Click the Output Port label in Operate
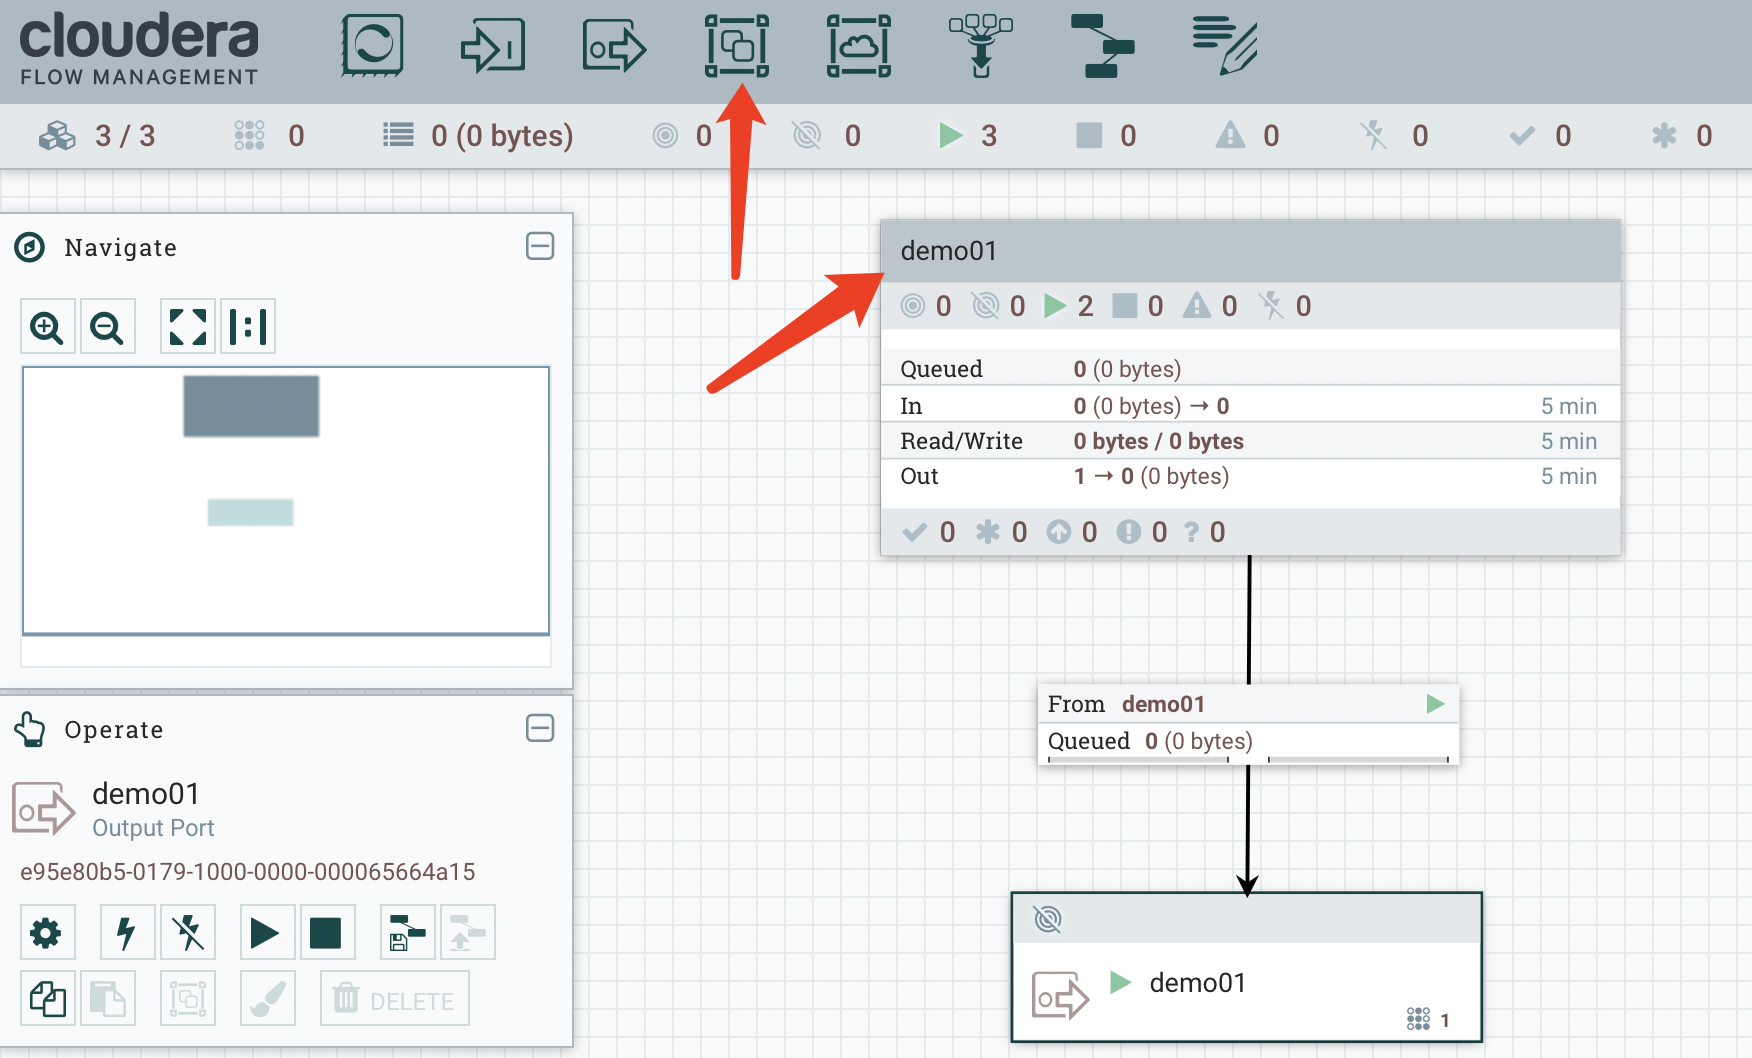 (153, 828)
